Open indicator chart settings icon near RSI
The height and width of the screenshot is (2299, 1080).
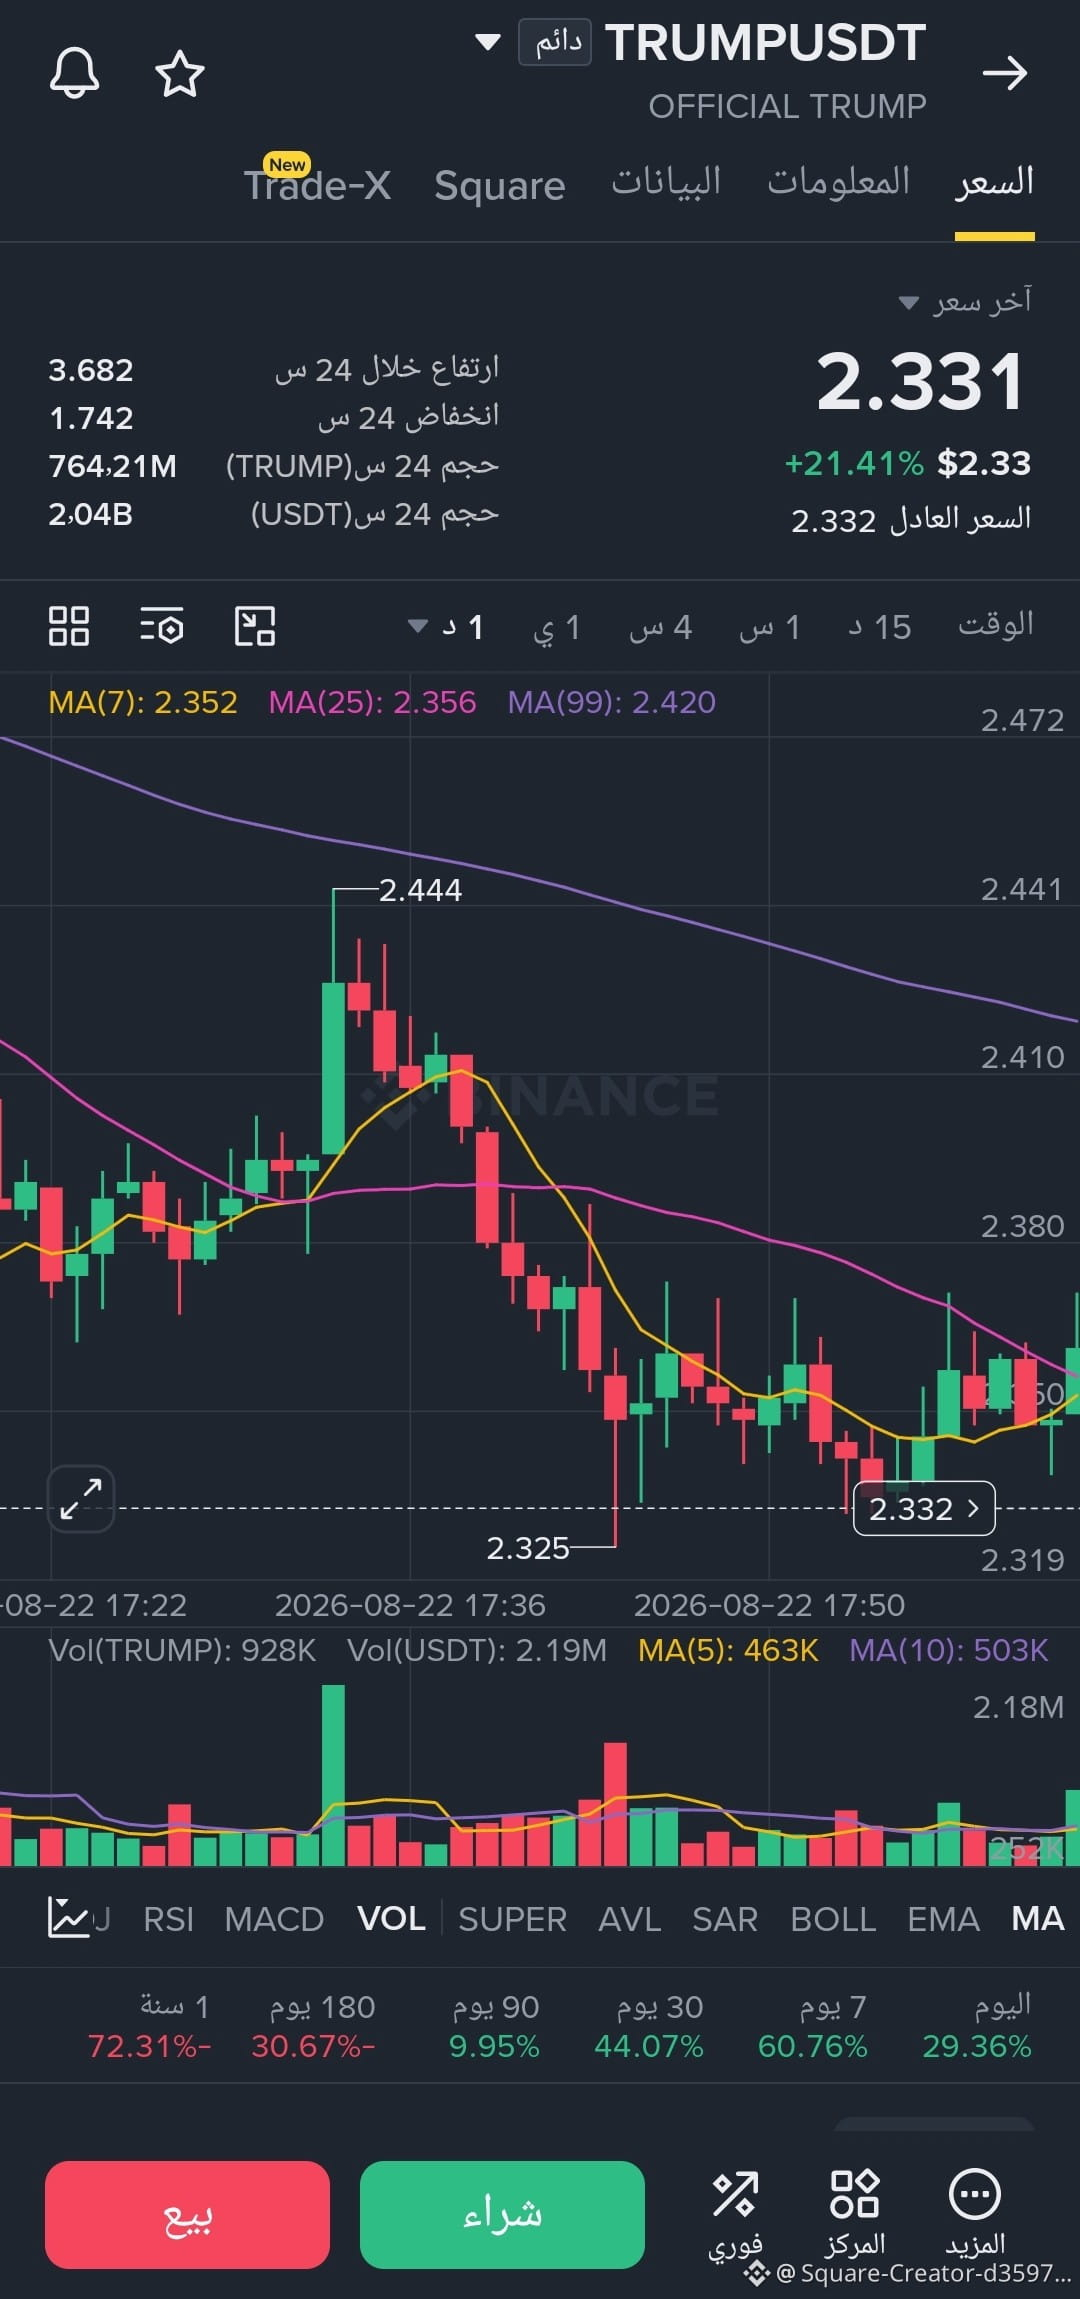(x=68, y=1917)
